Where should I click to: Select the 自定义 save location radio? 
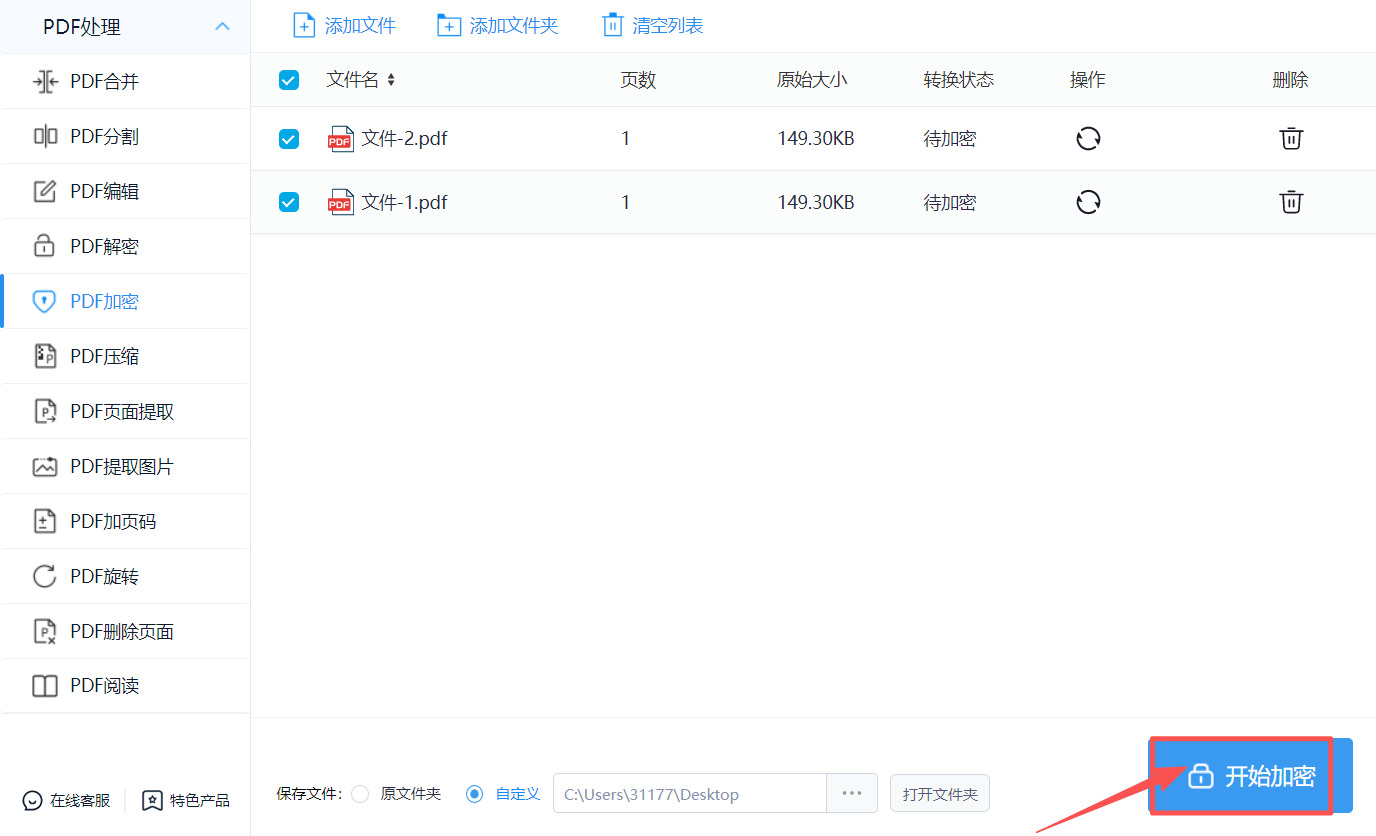[476, 794]
